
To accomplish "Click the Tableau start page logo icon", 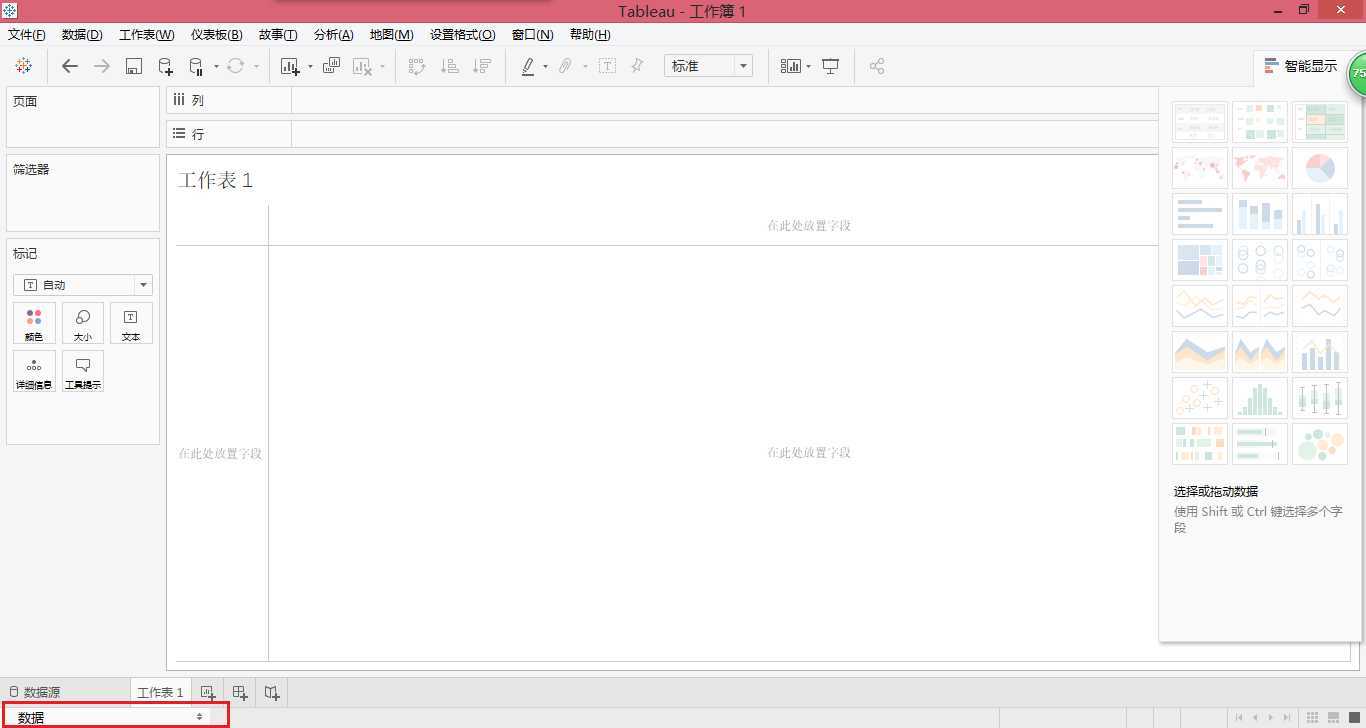I will point(23,66).
